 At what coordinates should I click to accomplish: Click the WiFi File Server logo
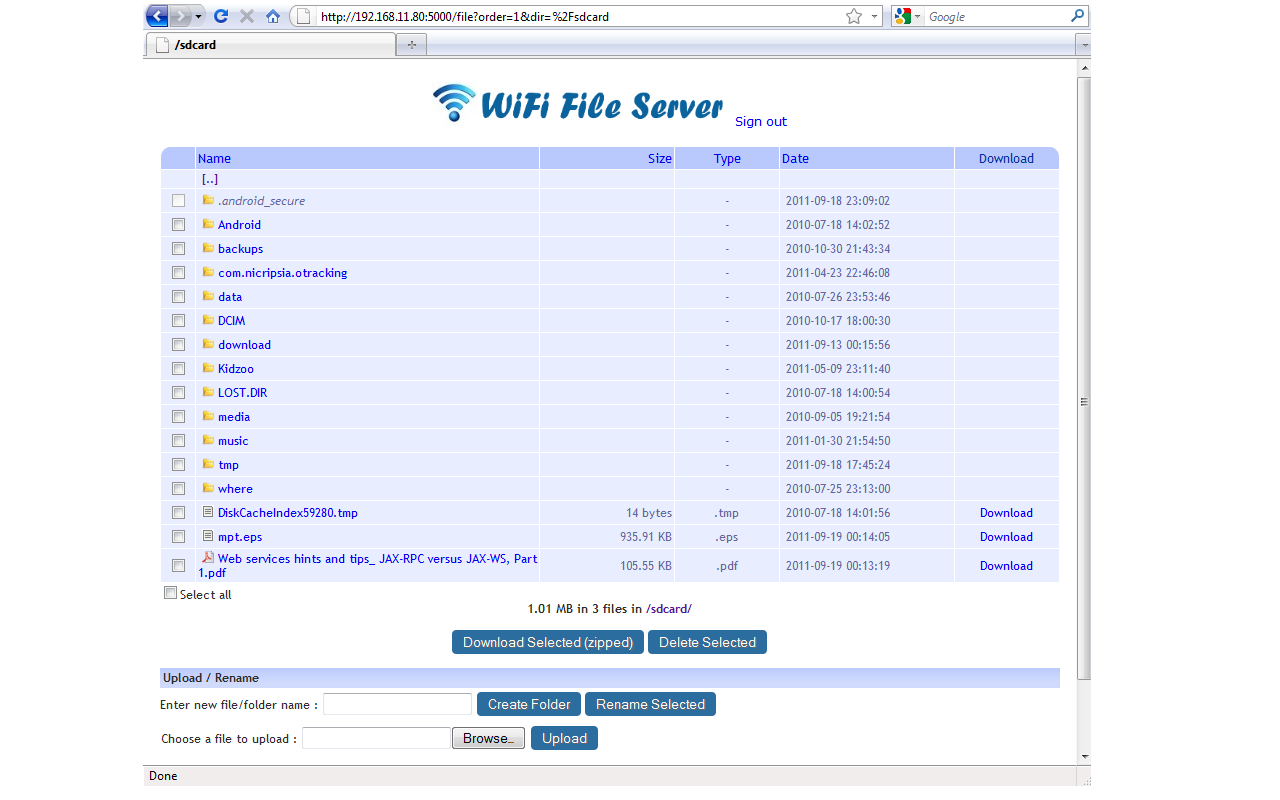click(578, 102)
